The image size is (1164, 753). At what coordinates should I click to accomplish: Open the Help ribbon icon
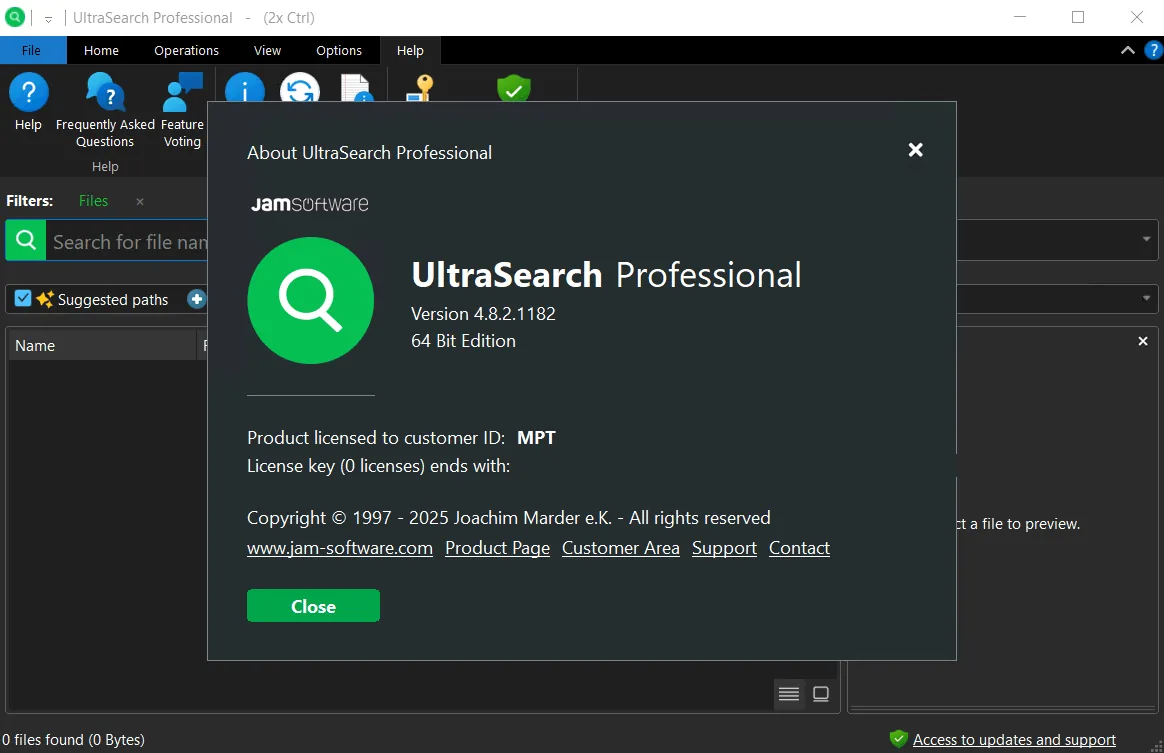(x=28, y=102)
